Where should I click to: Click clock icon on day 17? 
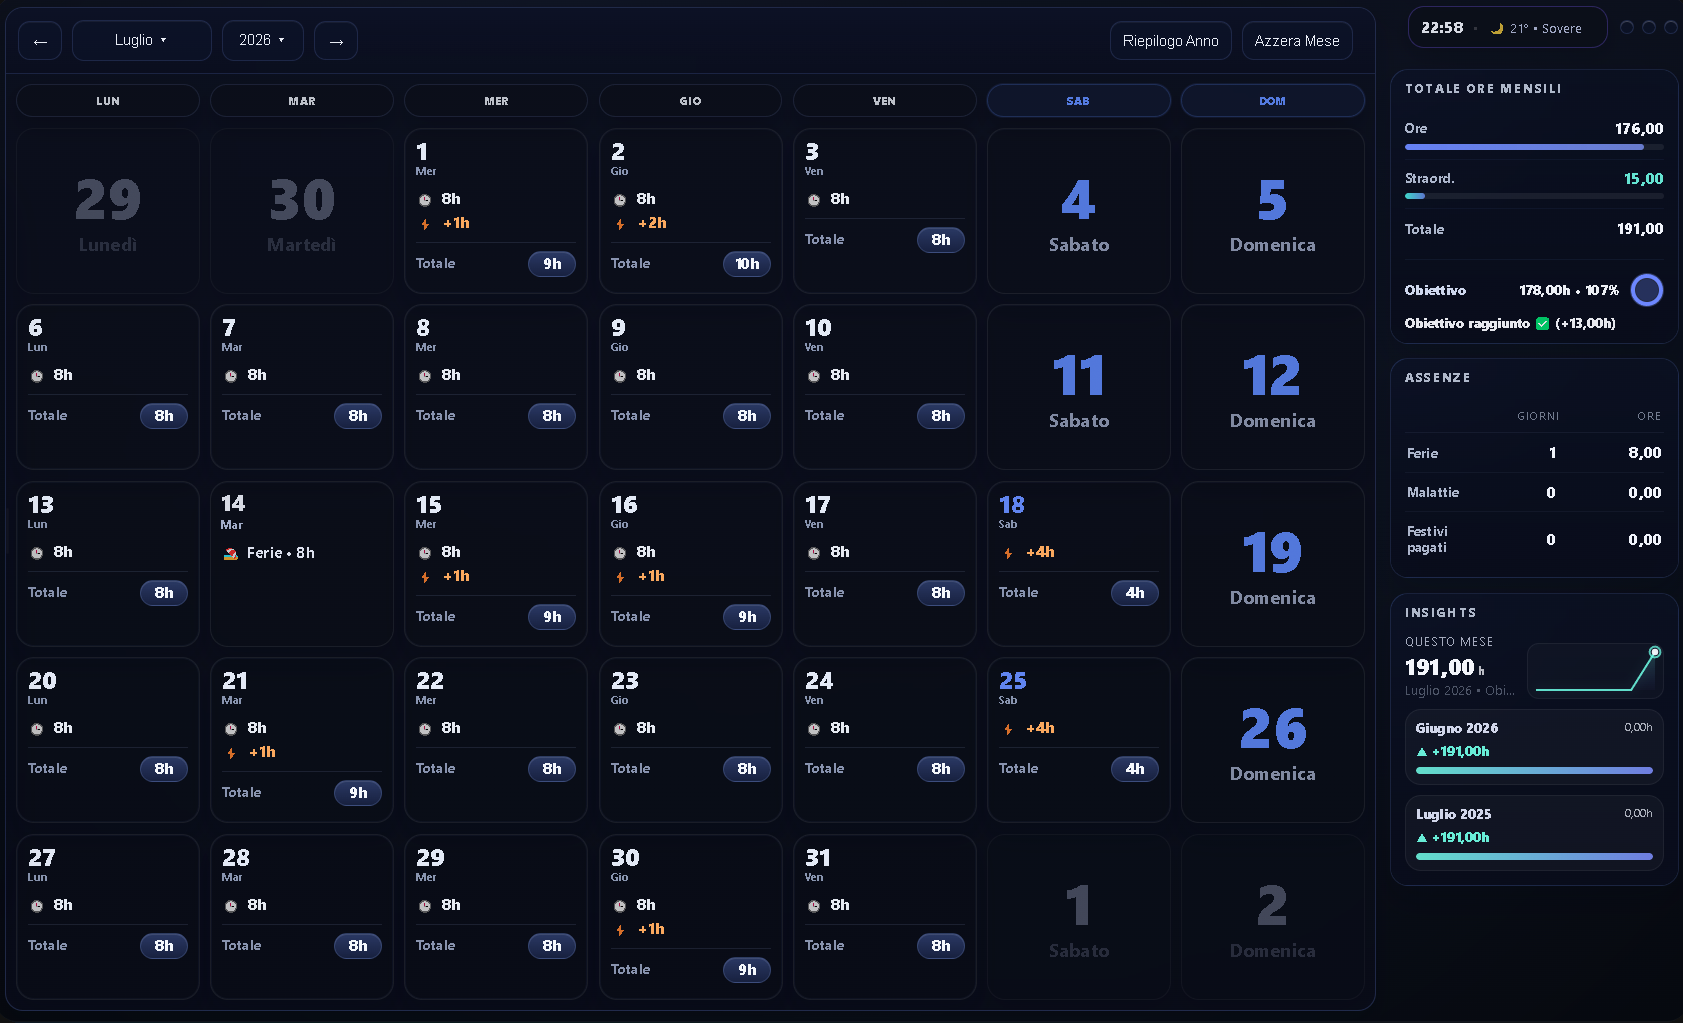[x=814, y=553]
